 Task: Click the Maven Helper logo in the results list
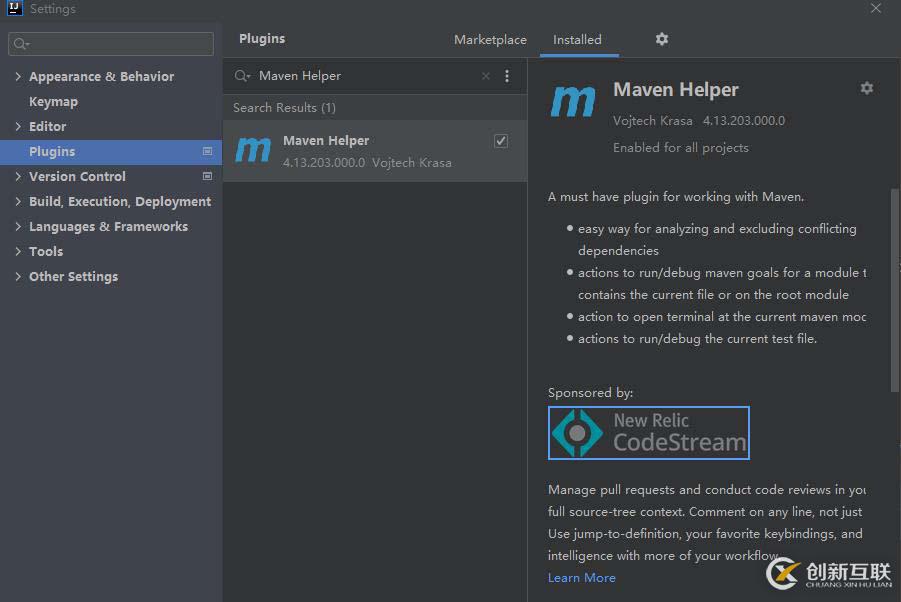point(253,150)
